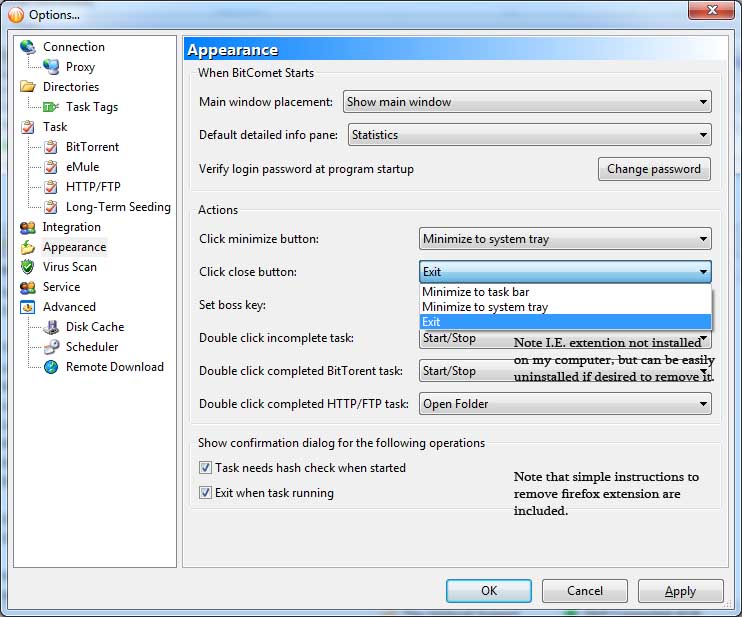Screen dimensions: 742x617
Task: Click the Connection globe icon
Action: pyautogui.click(x=28, y=47)
